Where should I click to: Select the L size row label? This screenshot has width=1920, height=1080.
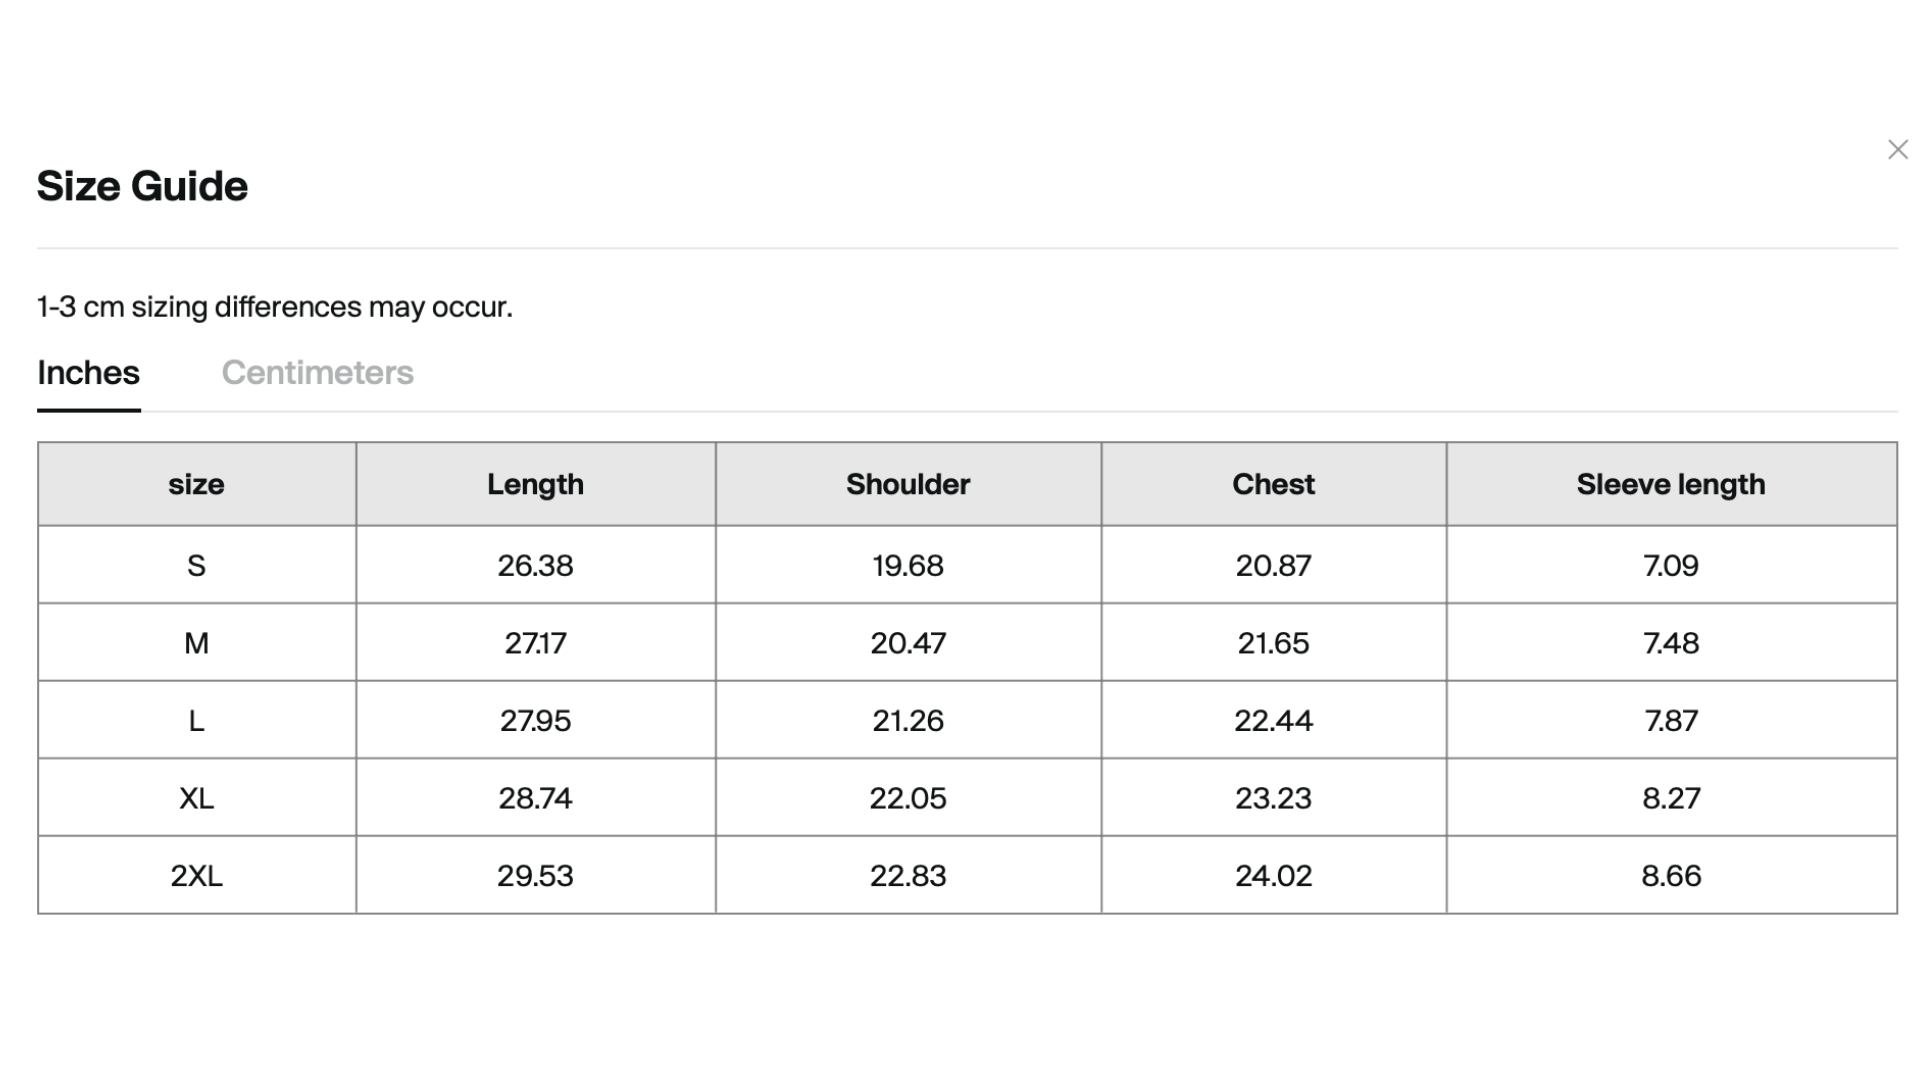tap(196, 721)
